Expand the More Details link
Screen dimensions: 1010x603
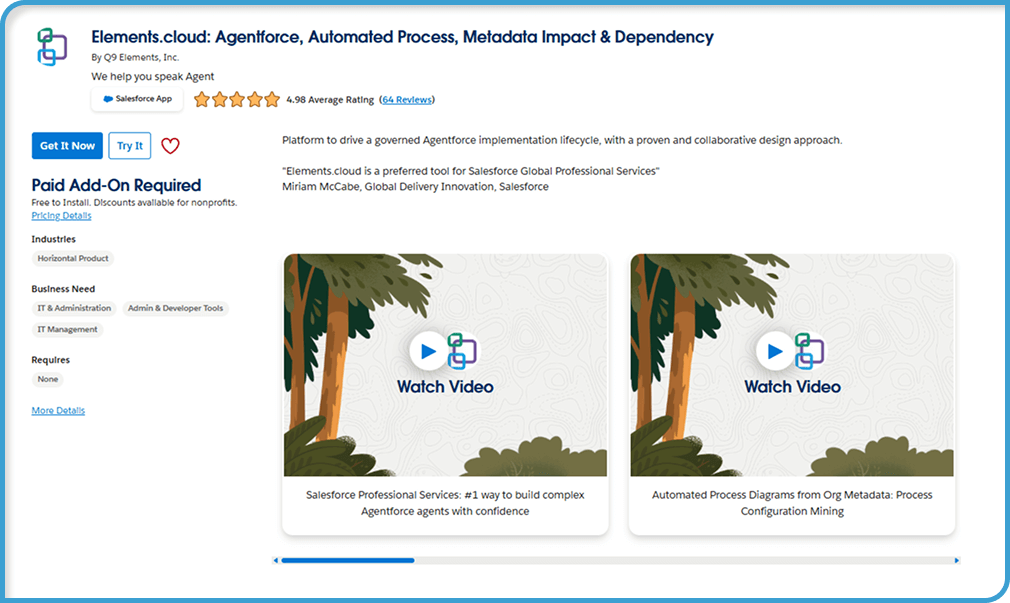click(58, 410)
